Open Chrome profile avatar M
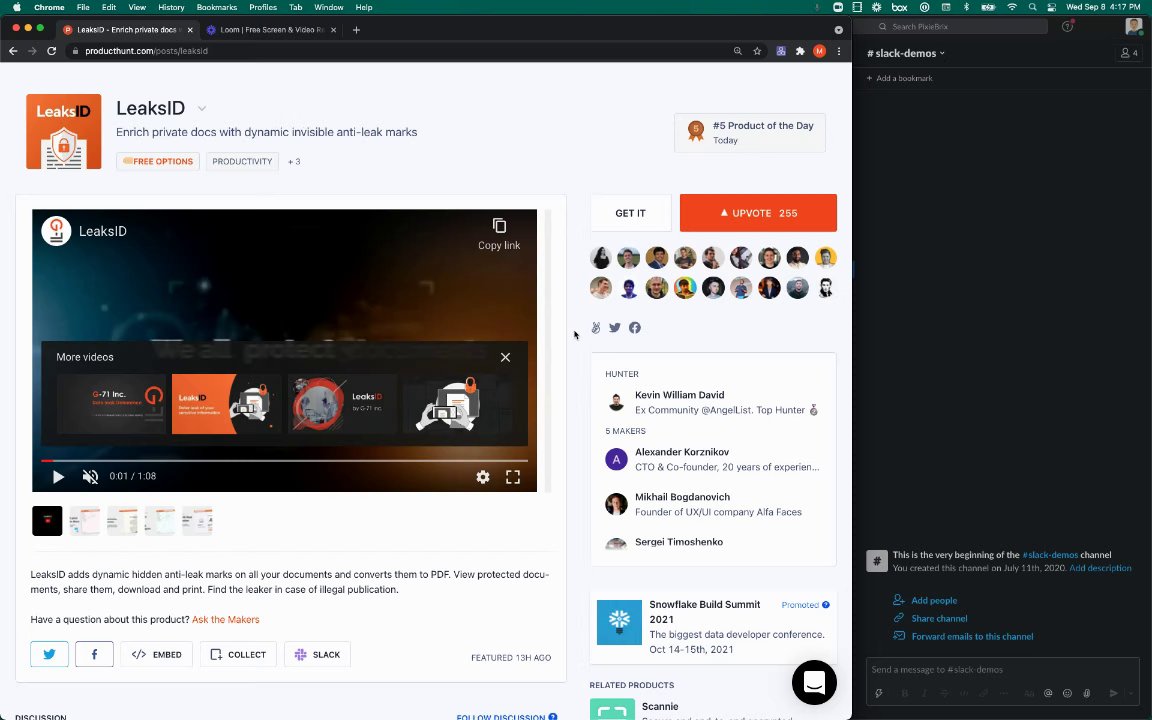The height and width of the screenshot is (720, 1152). point(819,51)
